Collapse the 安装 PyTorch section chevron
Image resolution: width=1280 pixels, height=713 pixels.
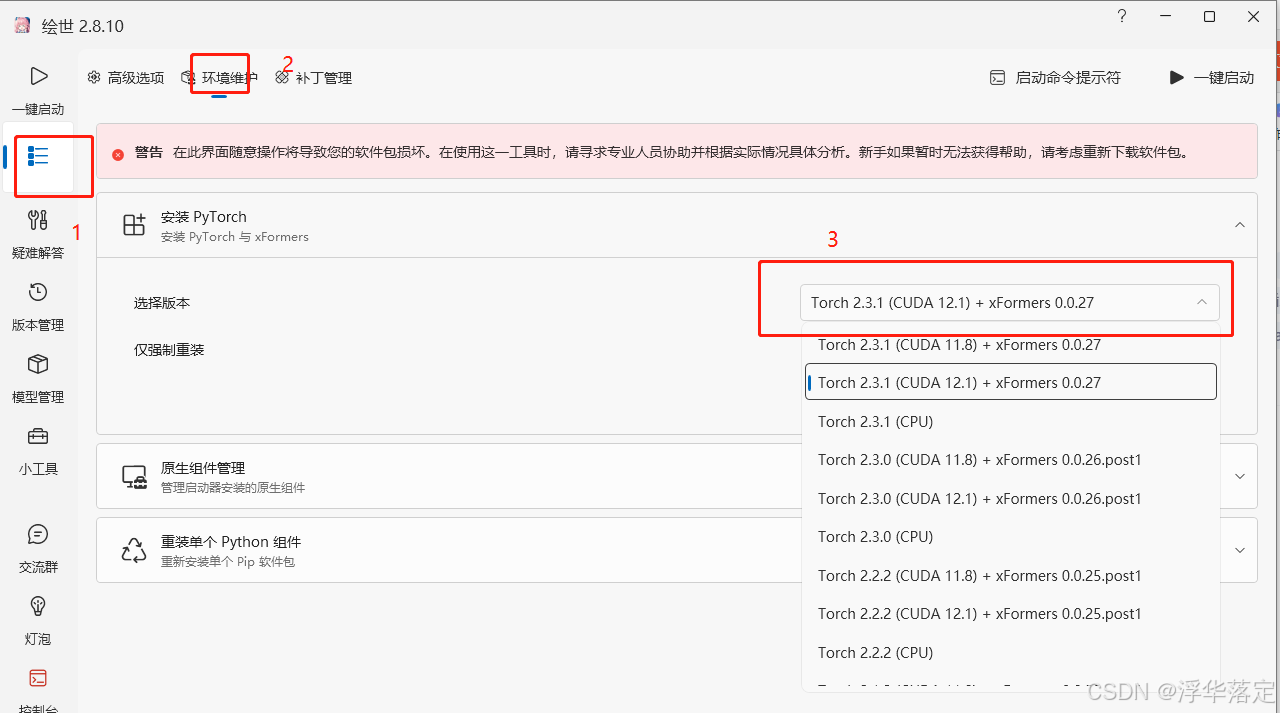[1240, 225]
